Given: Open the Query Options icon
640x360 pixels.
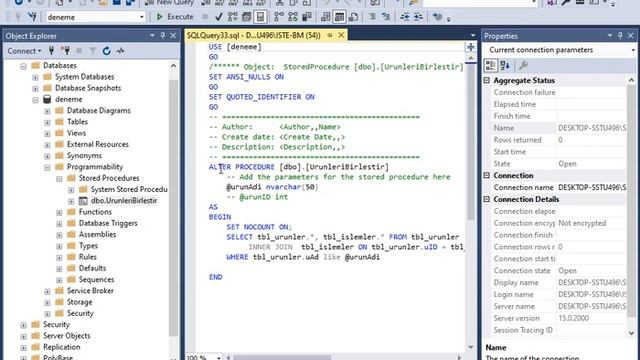Looking at the screenshot, I should click(247, 17).
